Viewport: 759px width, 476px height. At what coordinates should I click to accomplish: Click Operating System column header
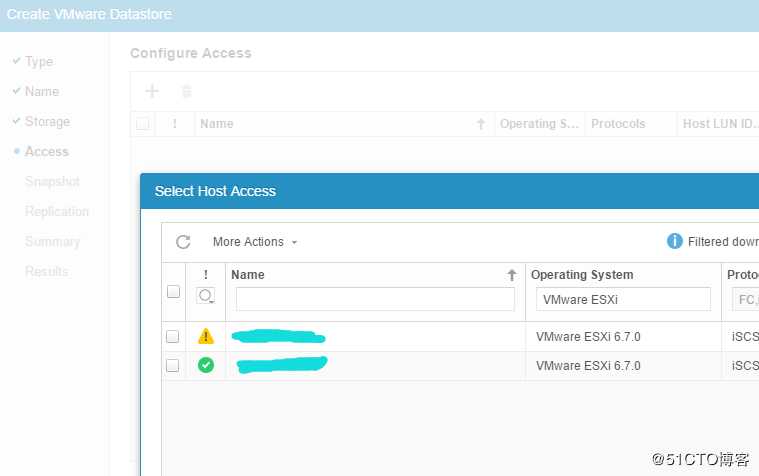coord(582,275)
